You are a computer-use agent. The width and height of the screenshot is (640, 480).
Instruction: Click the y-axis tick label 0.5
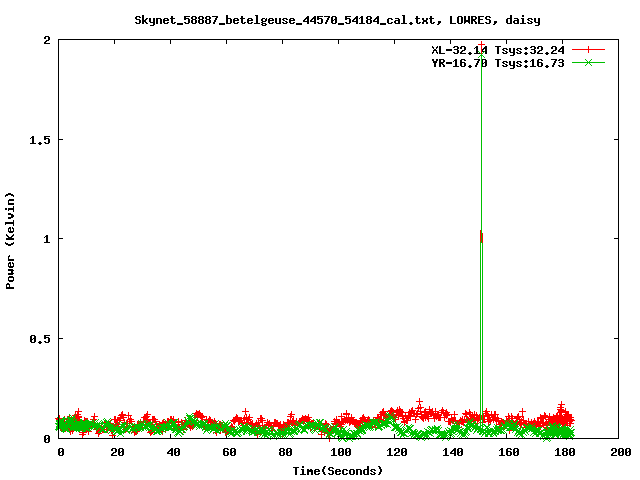click(40, 339)
